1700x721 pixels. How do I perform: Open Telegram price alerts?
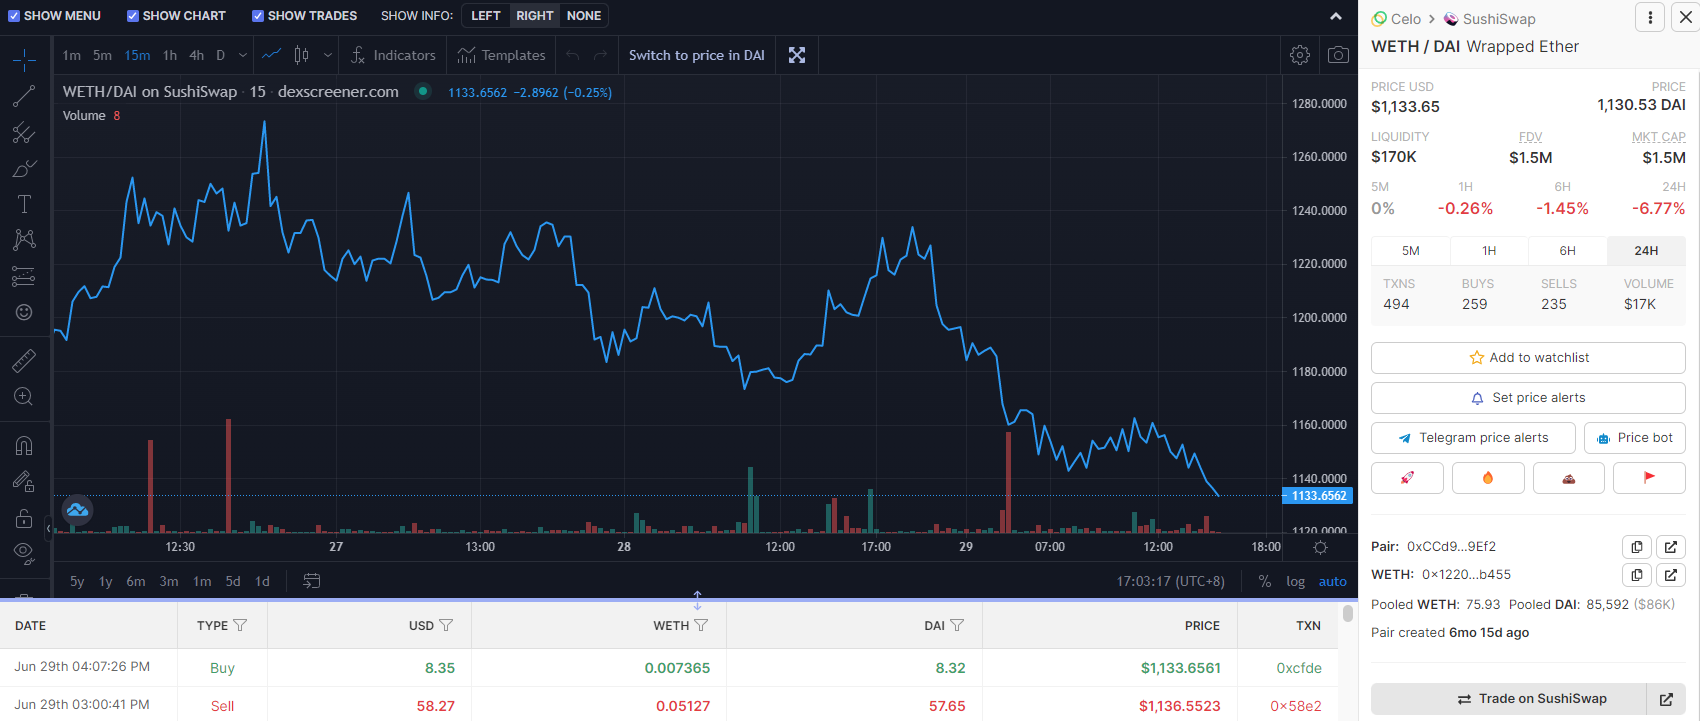click(x=1473, y=438)
